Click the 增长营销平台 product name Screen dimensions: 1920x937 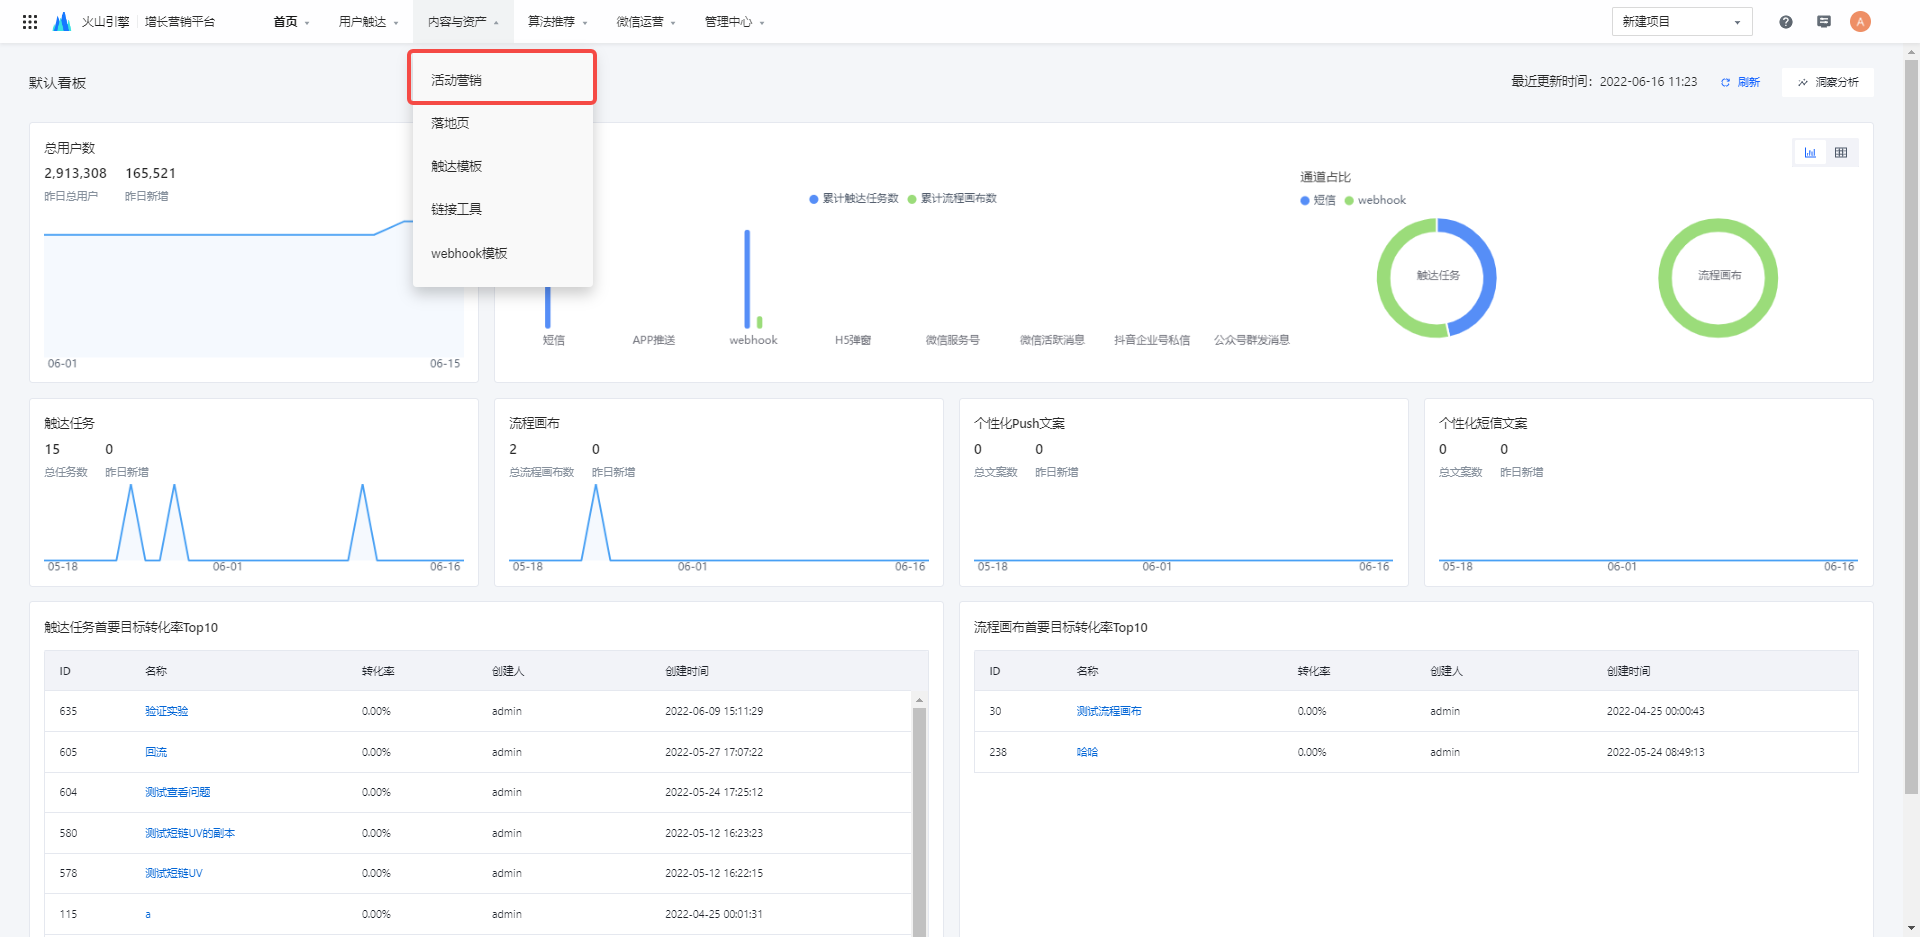[x=180, y=21]
